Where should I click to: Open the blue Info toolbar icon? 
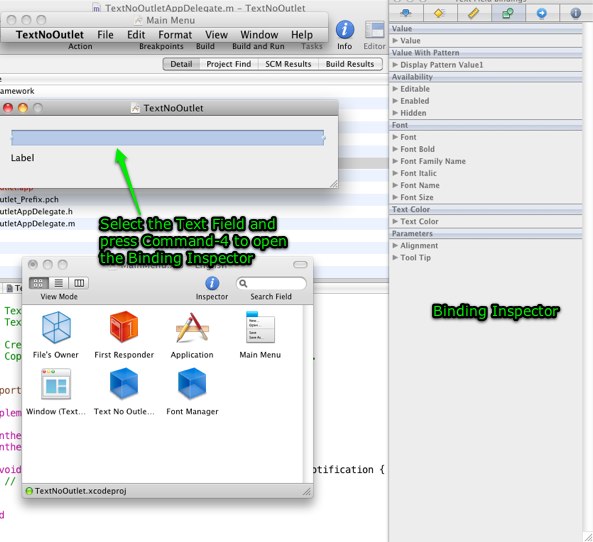[345, 30]
